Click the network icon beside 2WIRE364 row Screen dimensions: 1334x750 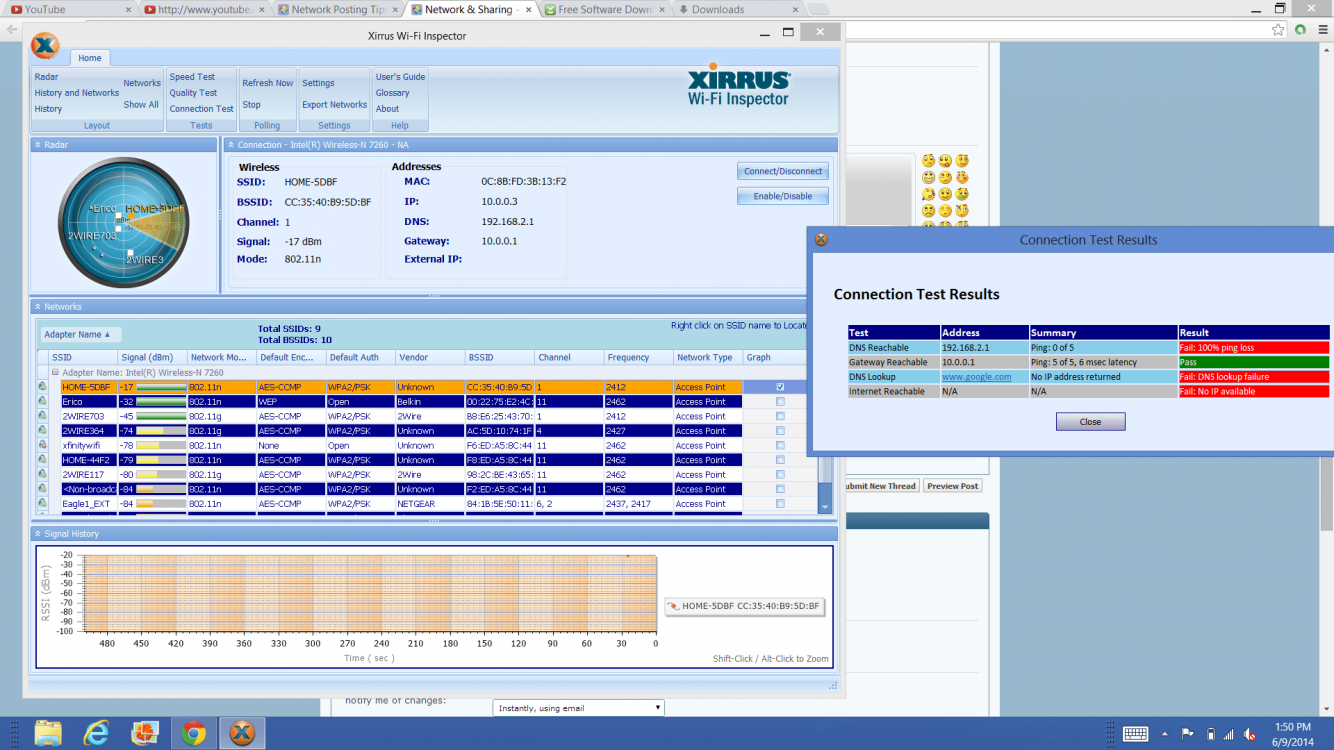click(x=43, y=431)
